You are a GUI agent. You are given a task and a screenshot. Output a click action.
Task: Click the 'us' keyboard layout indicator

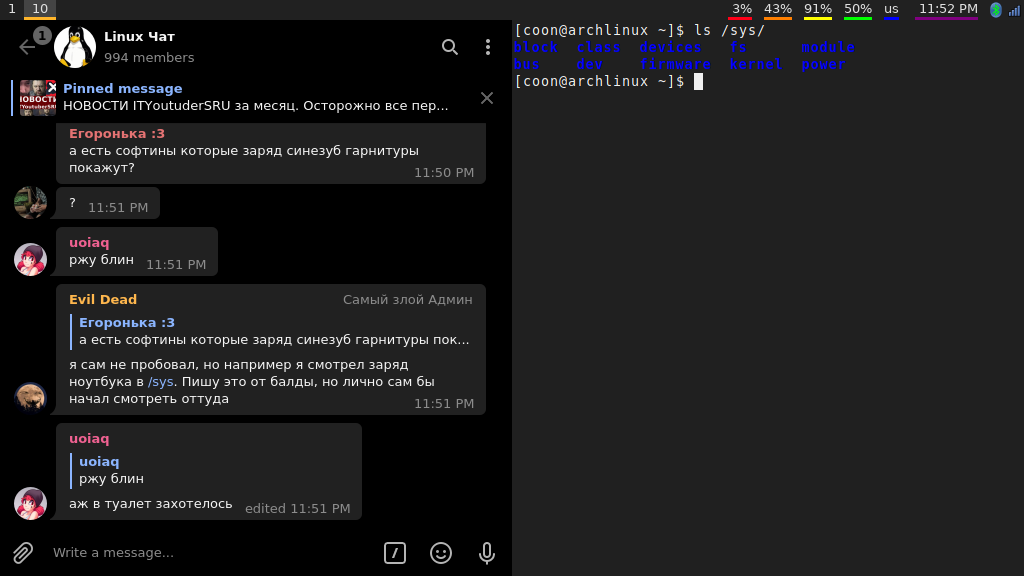[x=891, y=9]
